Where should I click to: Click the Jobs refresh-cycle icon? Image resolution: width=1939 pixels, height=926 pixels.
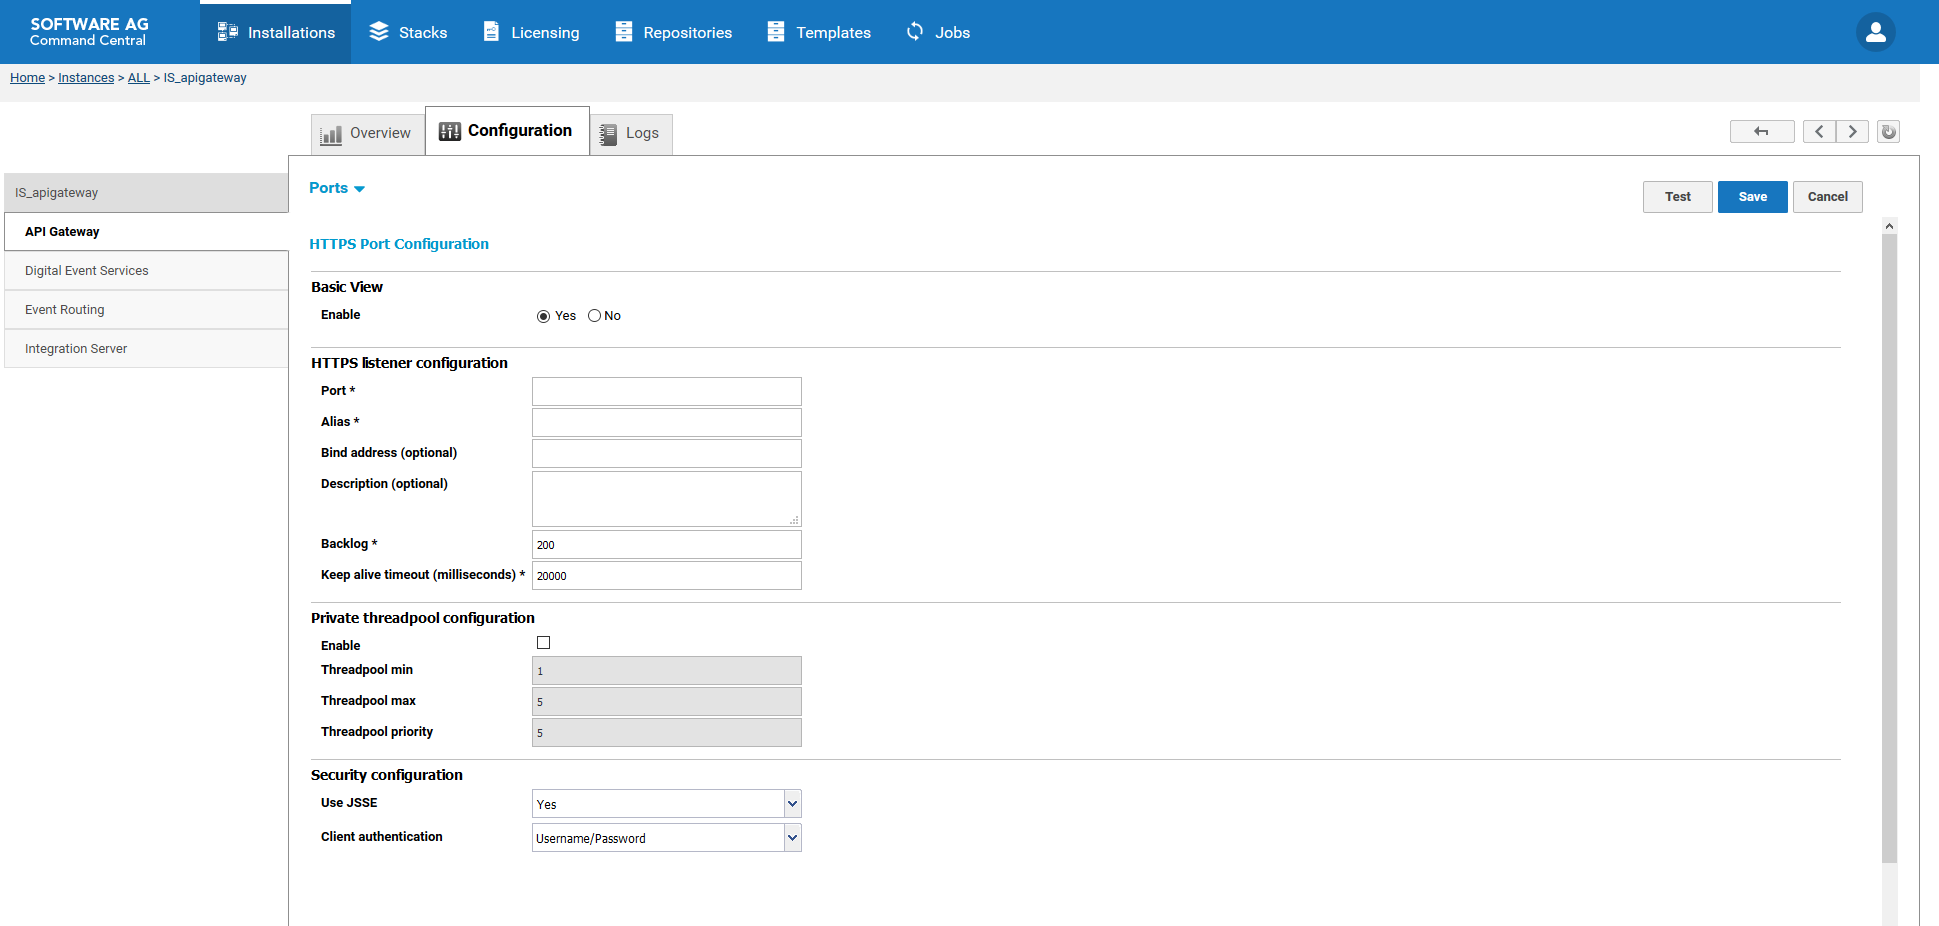(x=915, y=32)
